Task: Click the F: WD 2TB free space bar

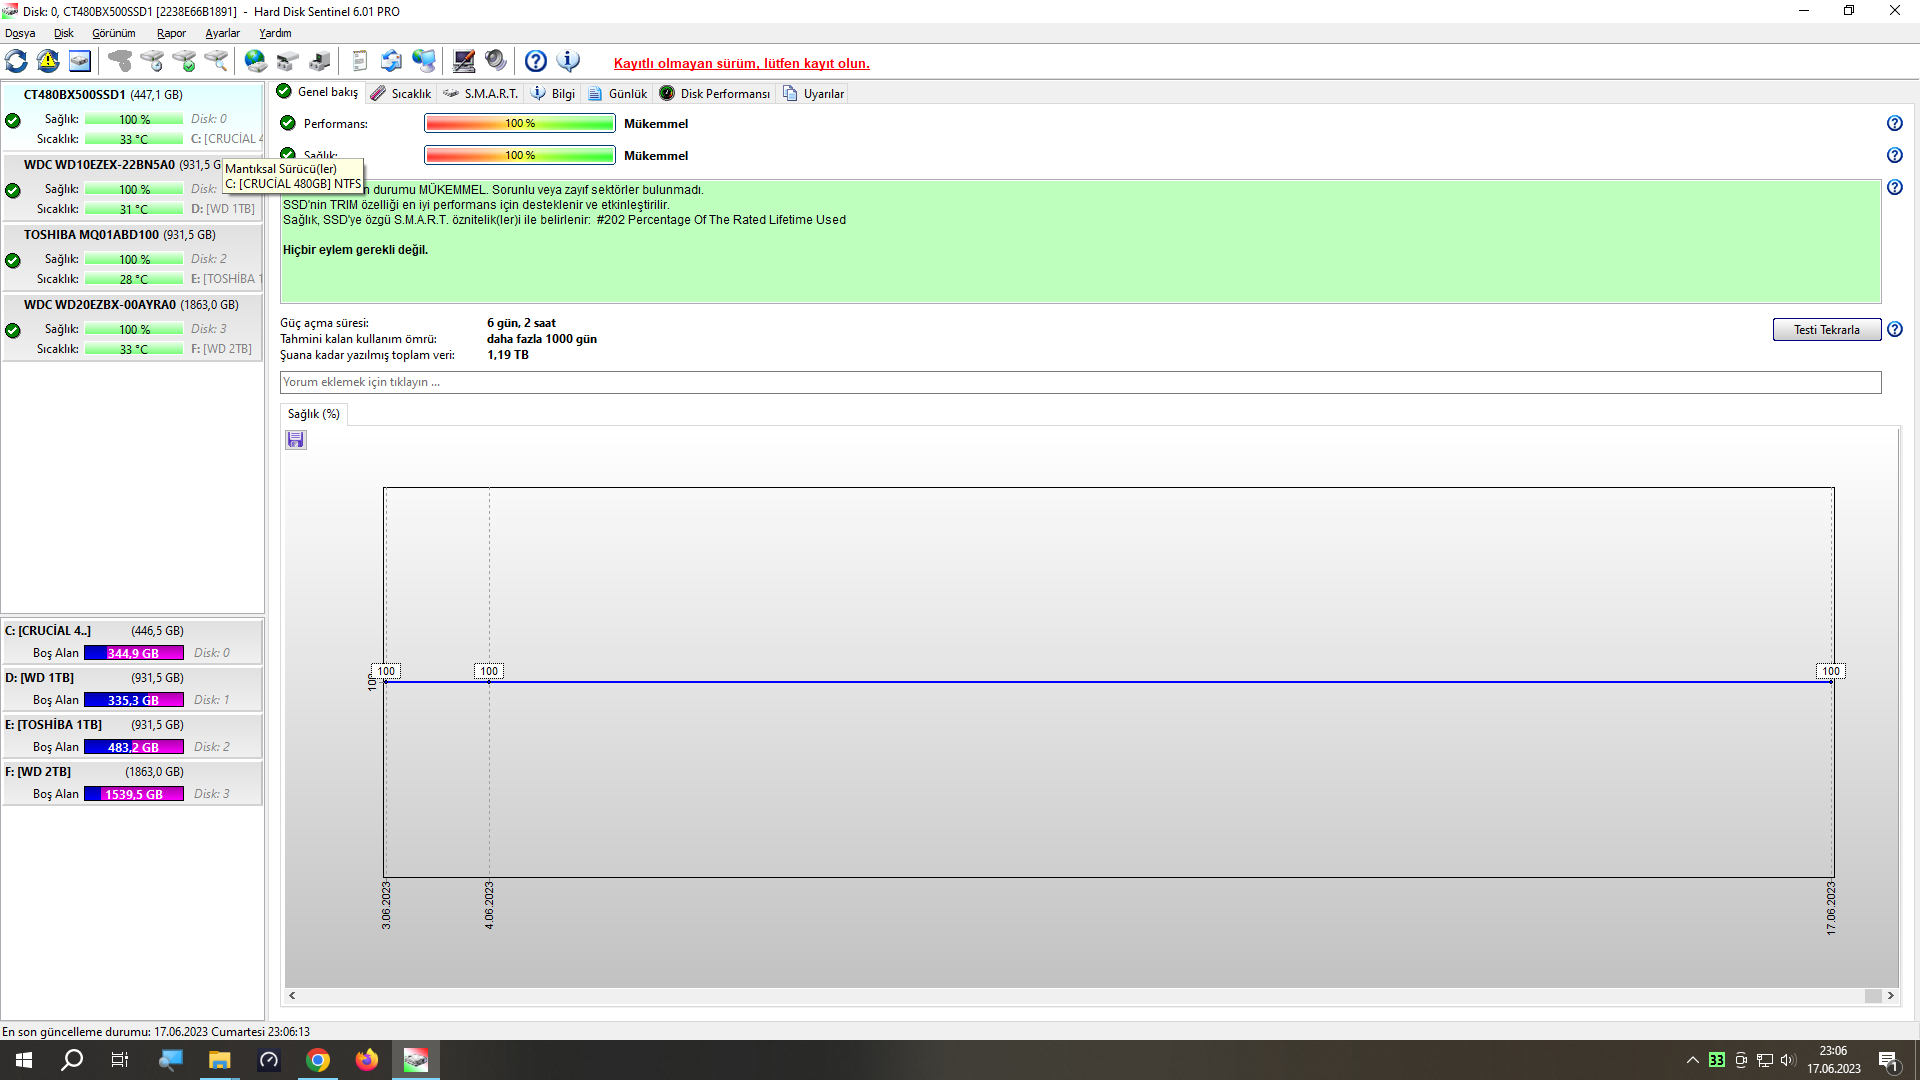Action: pyautogui.click(x=133, y=794)
